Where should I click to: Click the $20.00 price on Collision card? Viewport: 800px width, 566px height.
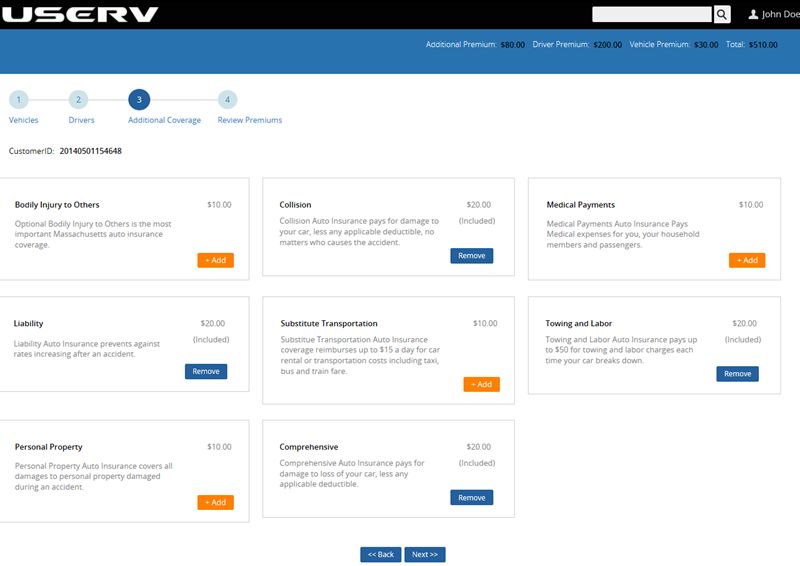tap(479, 205)
